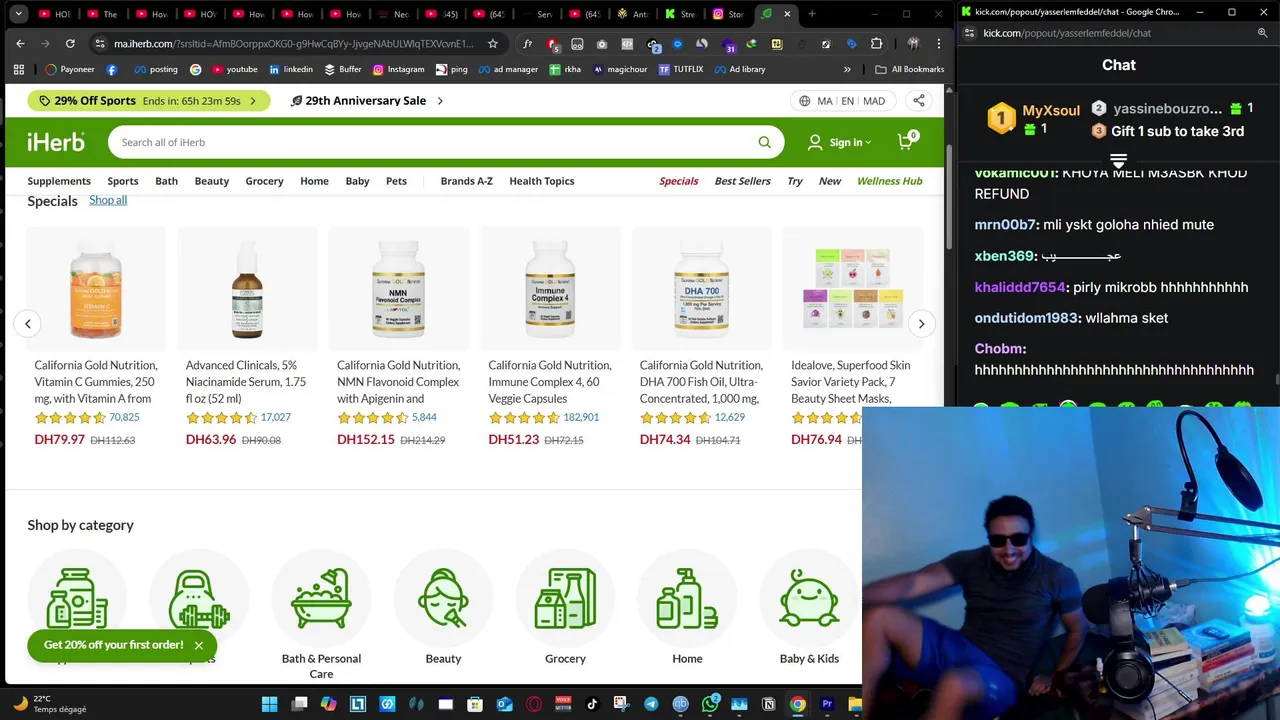This screenshot has width=1280, height=720.
Task: Open Best Sellers link
Action: tap(742, 181)
